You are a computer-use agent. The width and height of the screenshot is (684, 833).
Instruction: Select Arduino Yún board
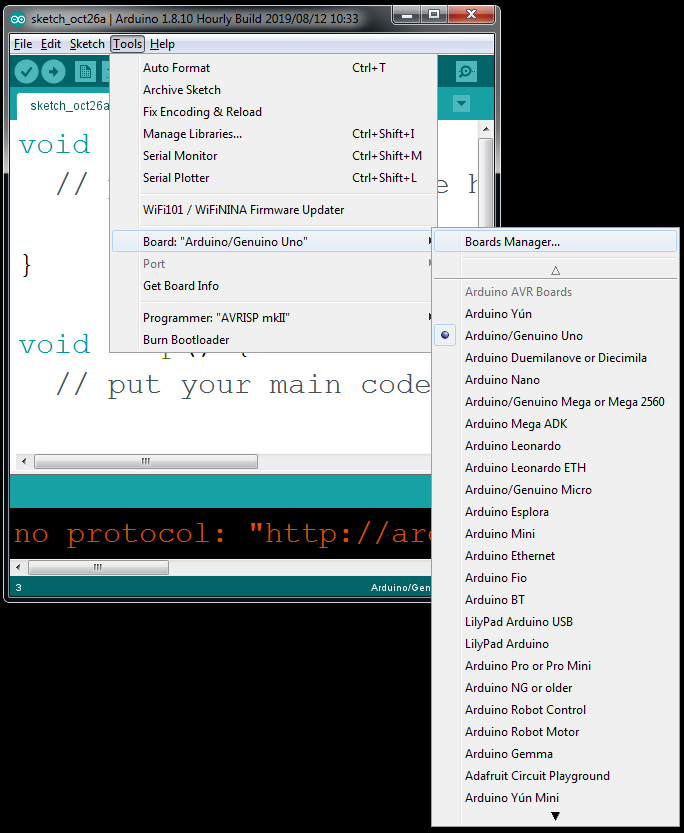coord(557,314)
